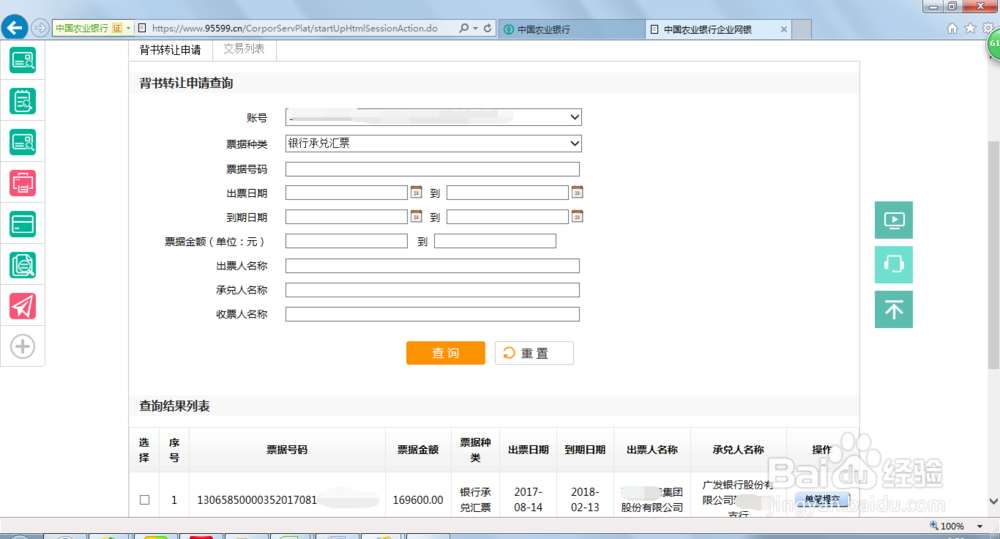Click the browser back arrow button

tap(15, 28)
